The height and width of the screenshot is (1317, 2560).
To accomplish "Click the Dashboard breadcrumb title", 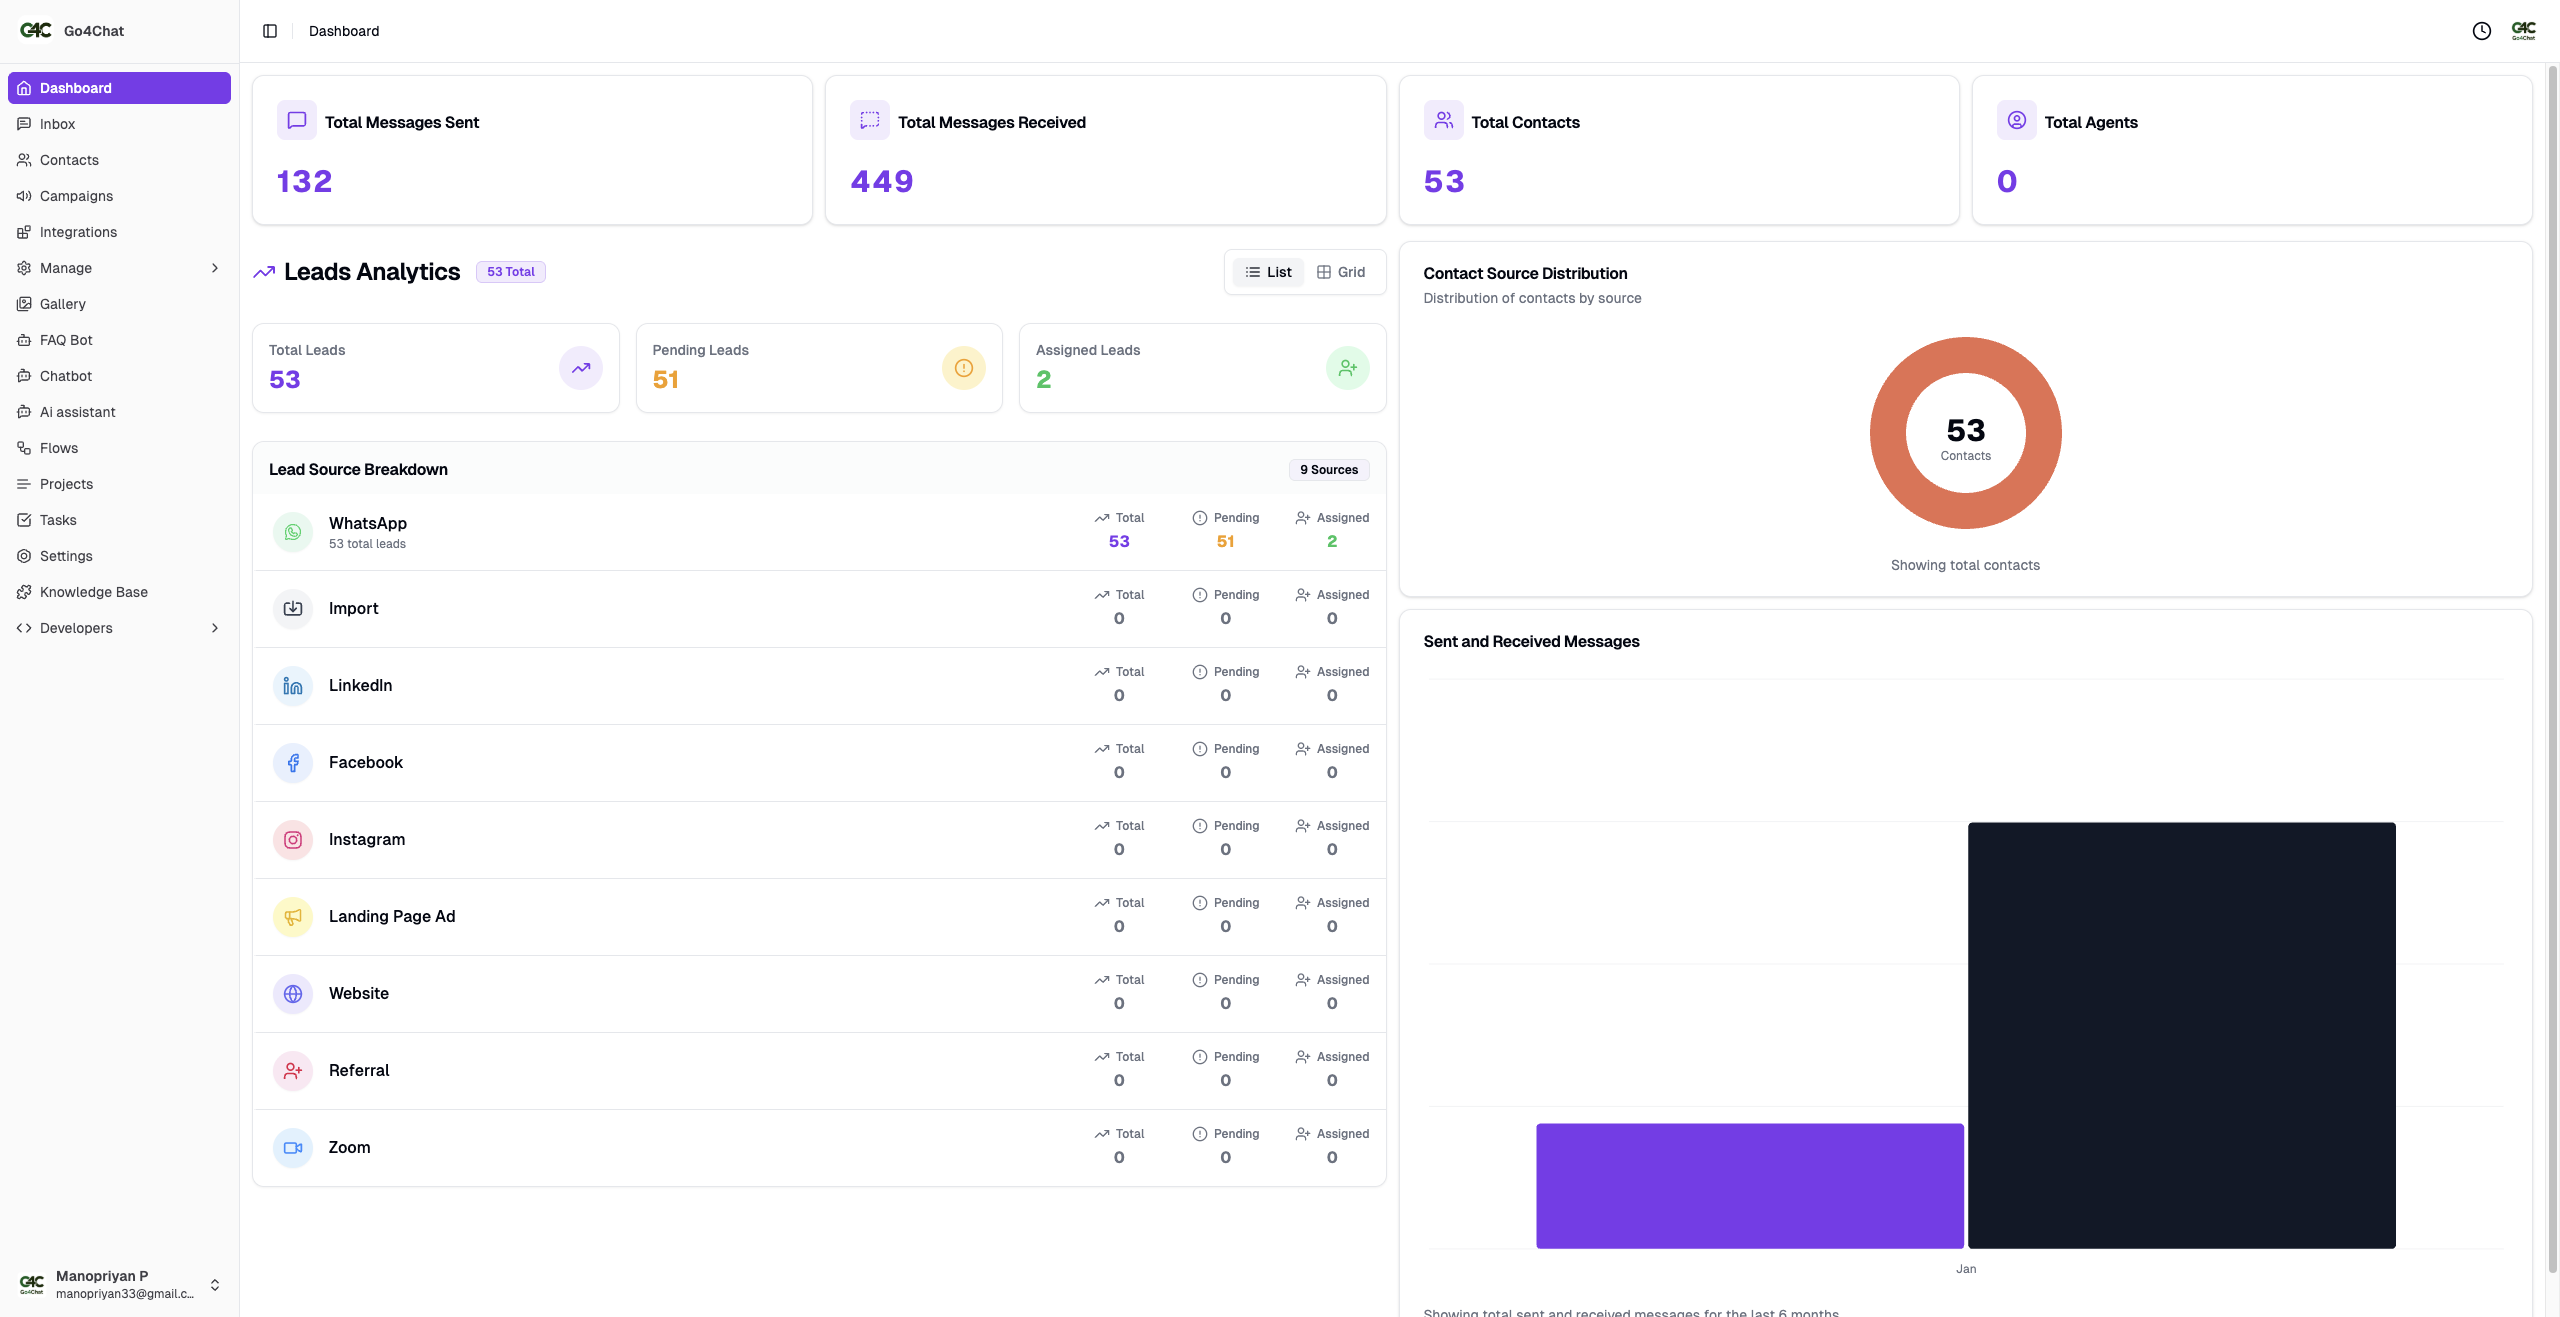I will click(x=343, y=31).
